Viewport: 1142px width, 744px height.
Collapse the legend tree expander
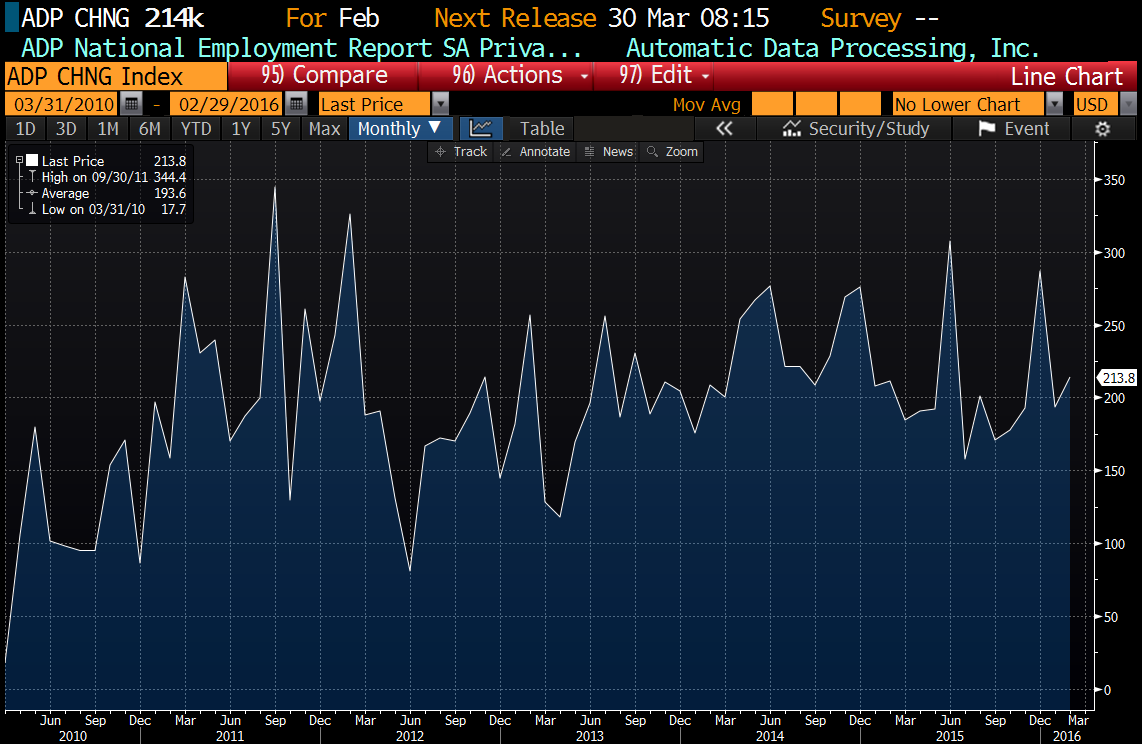tap(19, 161)
